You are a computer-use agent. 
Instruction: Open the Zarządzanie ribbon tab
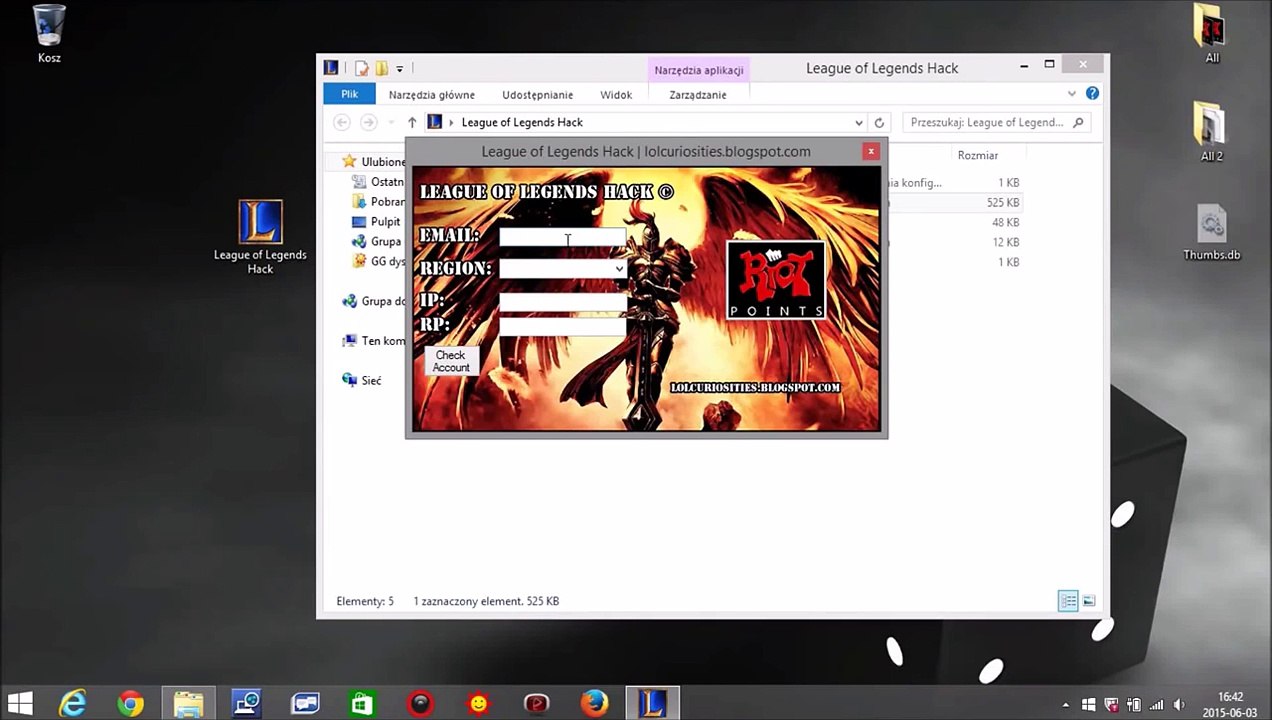tap(698, 94)
